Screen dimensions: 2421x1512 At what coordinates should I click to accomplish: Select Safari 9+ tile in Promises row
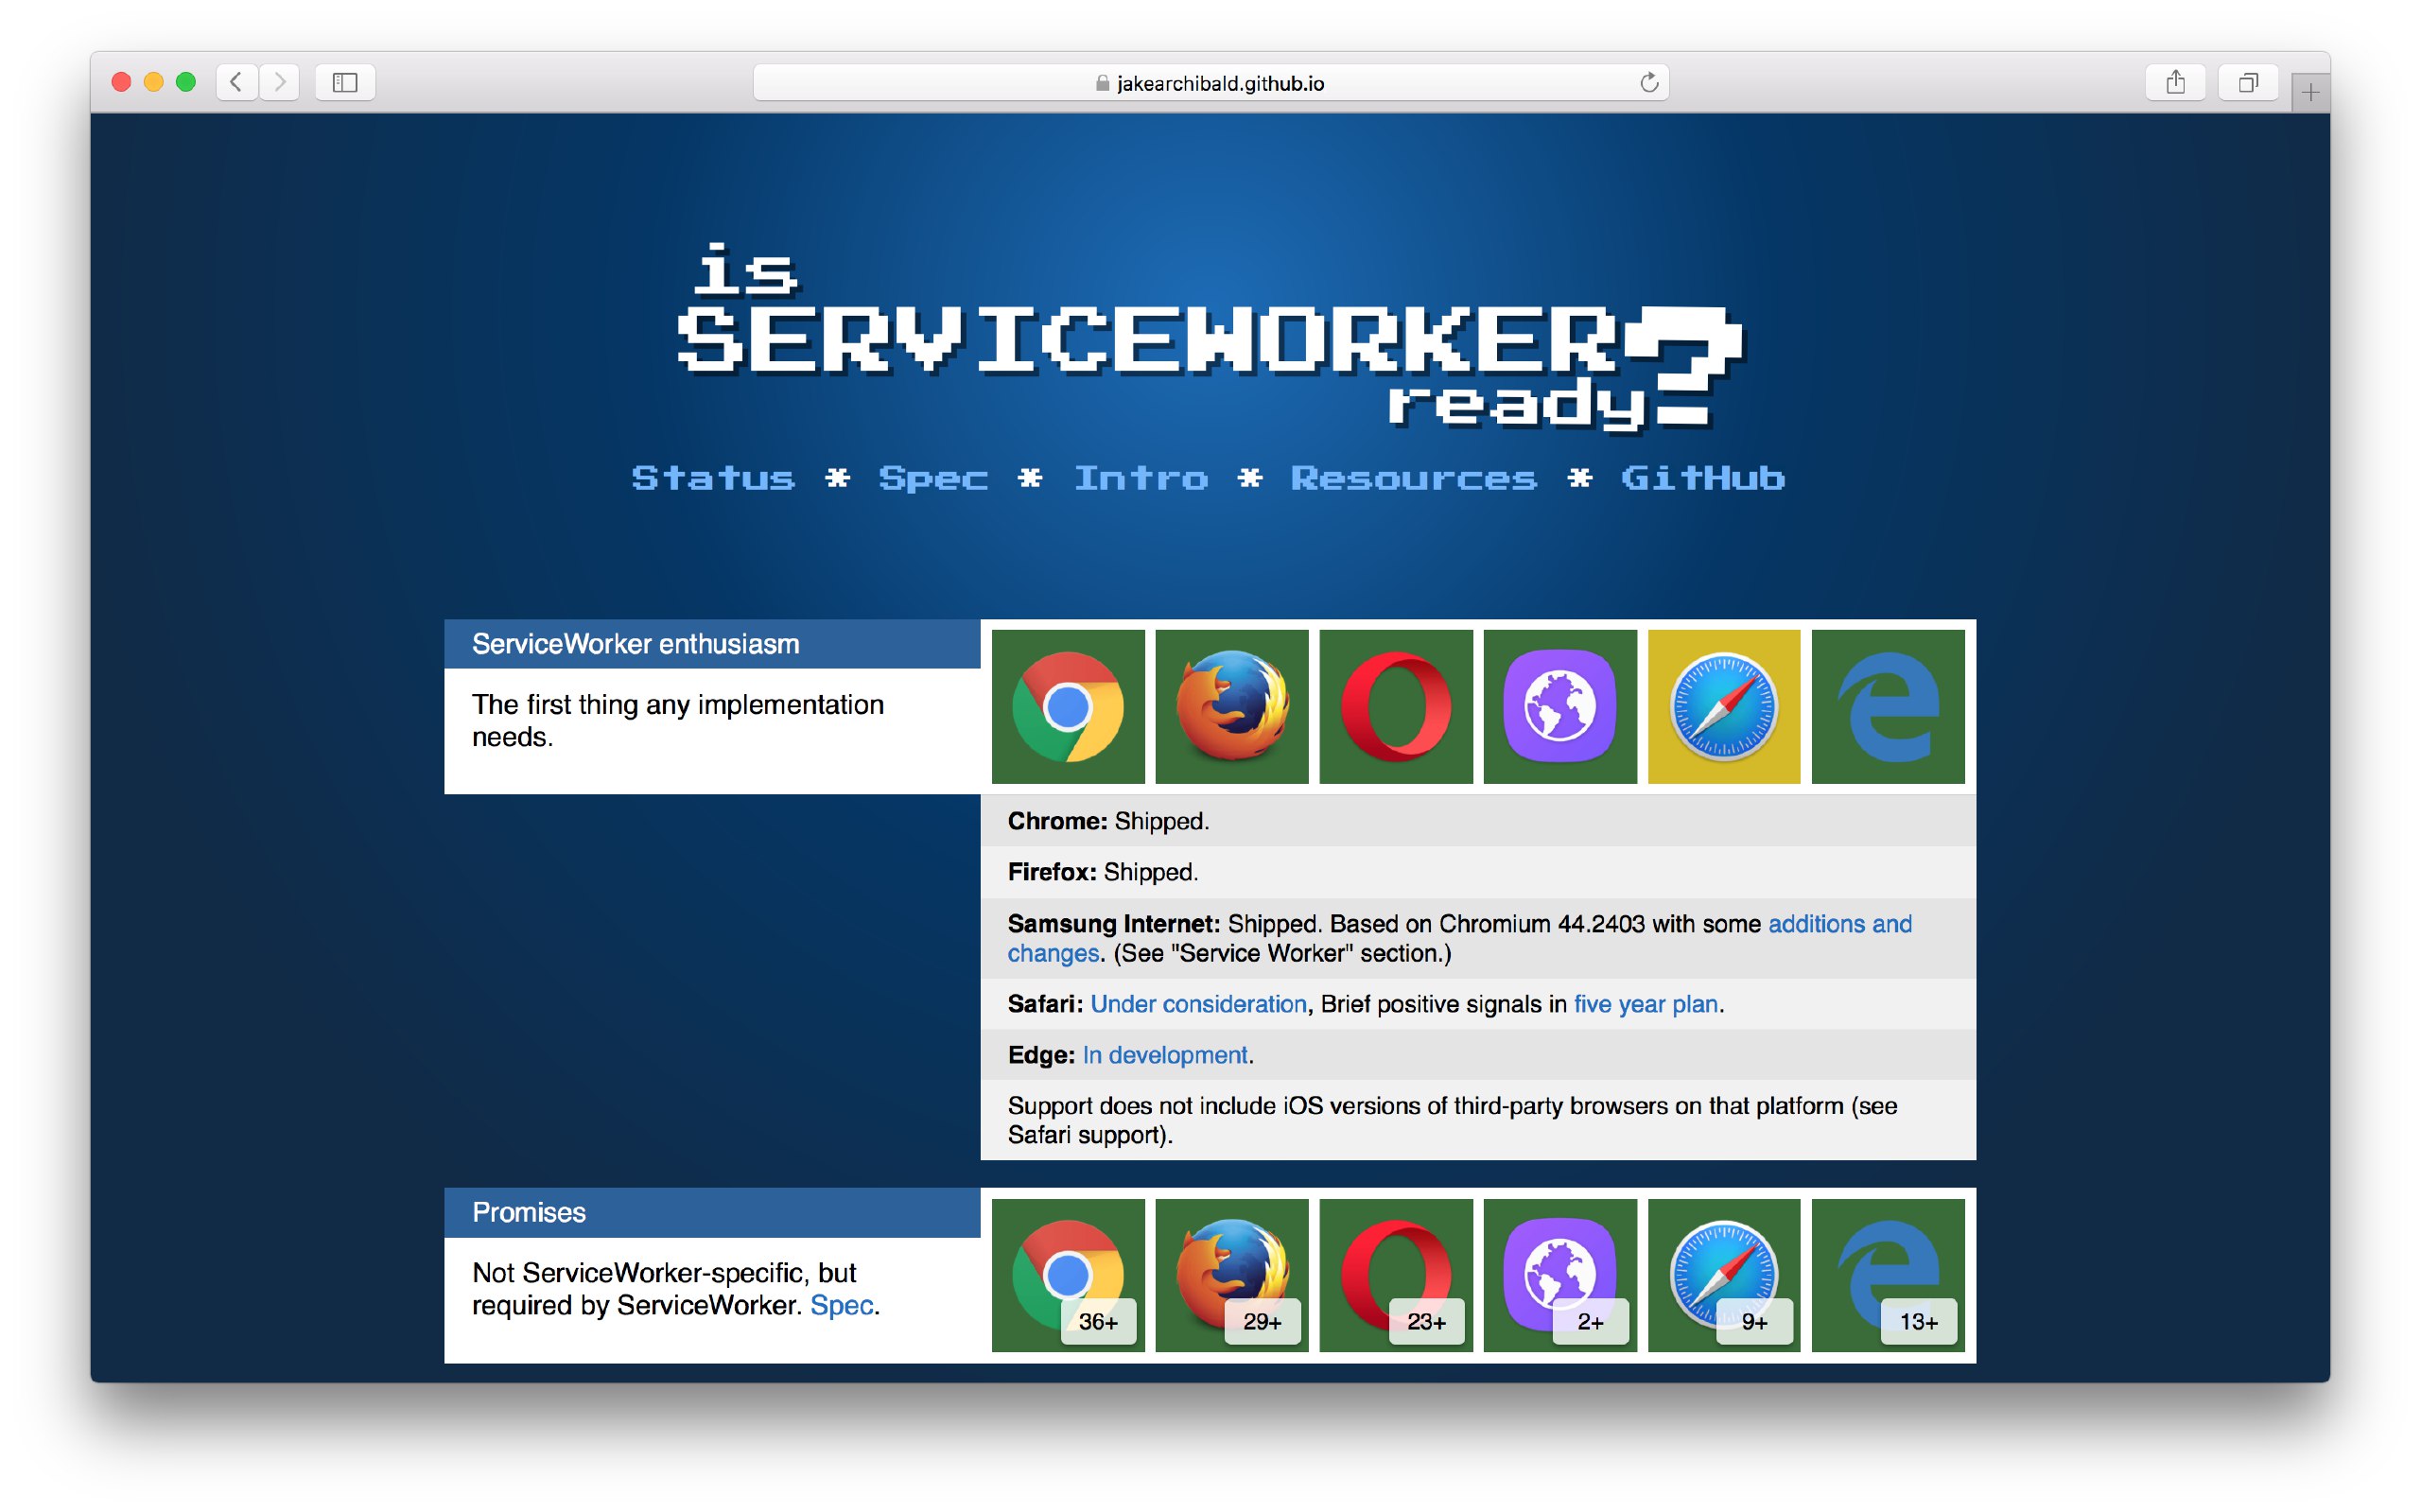point(1724,1275)
